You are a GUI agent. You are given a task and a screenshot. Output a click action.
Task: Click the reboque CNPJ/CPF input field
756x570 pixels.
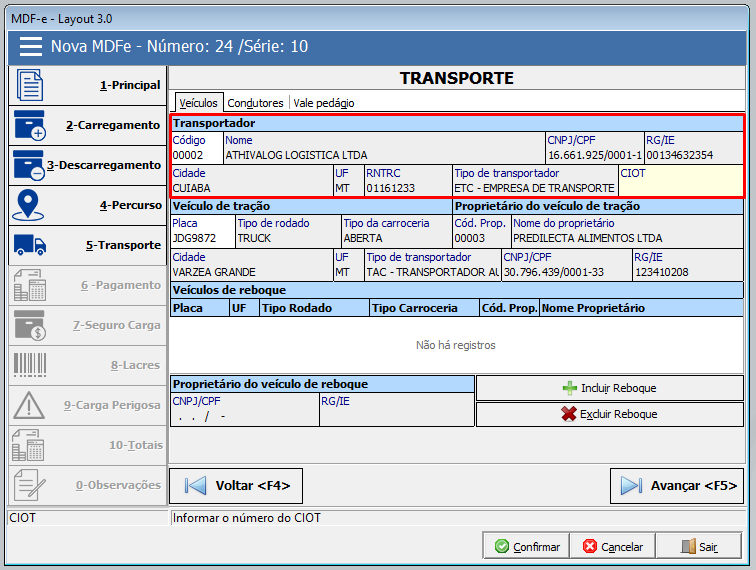click(x=243, y=416)
